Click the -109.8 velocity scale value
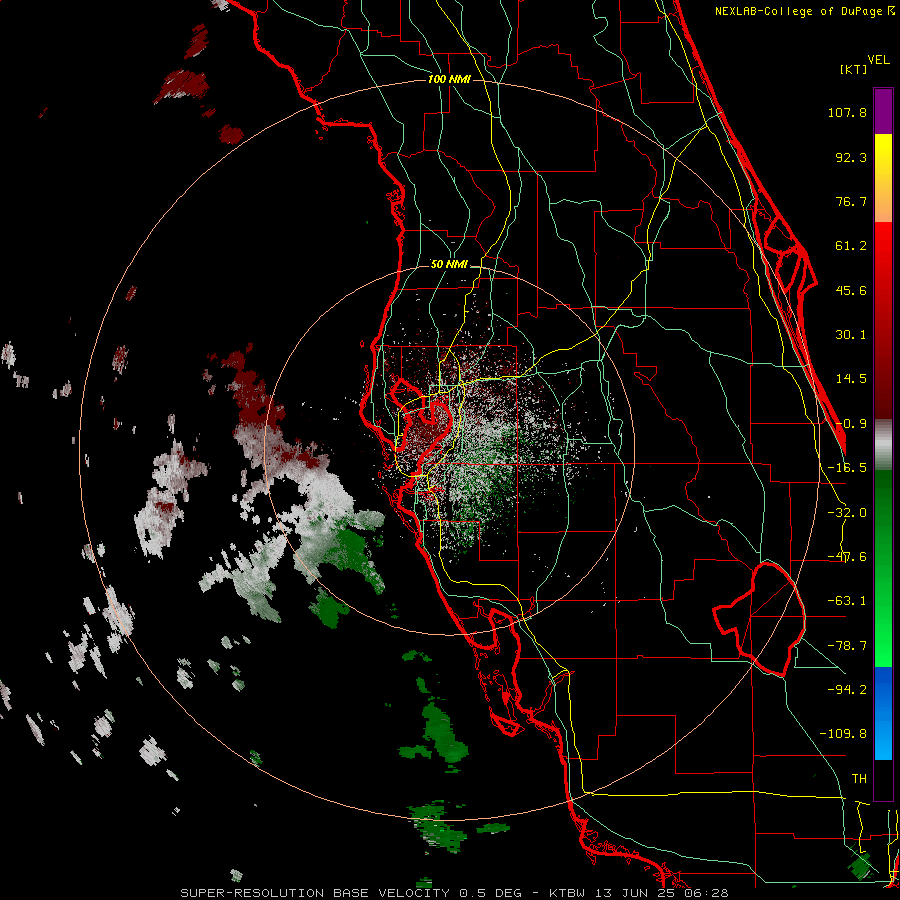Image resolution: width=900 pixels, height=900 pixels. [x=843, y=734]
